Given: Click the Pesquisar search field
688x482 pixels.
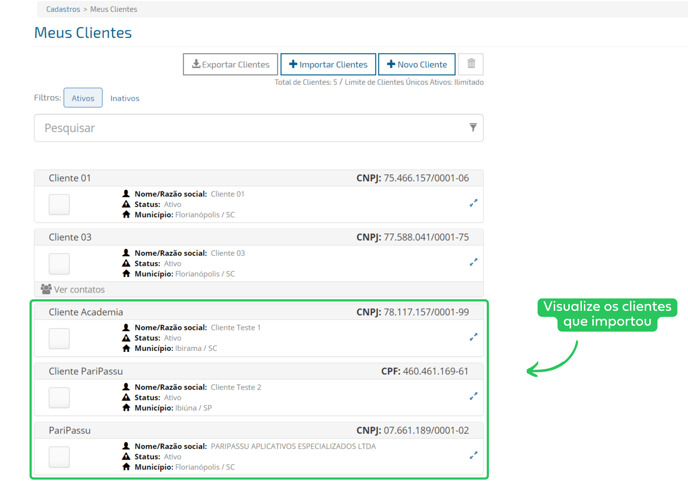Looking at the screenshot, I should coord(259,128).
